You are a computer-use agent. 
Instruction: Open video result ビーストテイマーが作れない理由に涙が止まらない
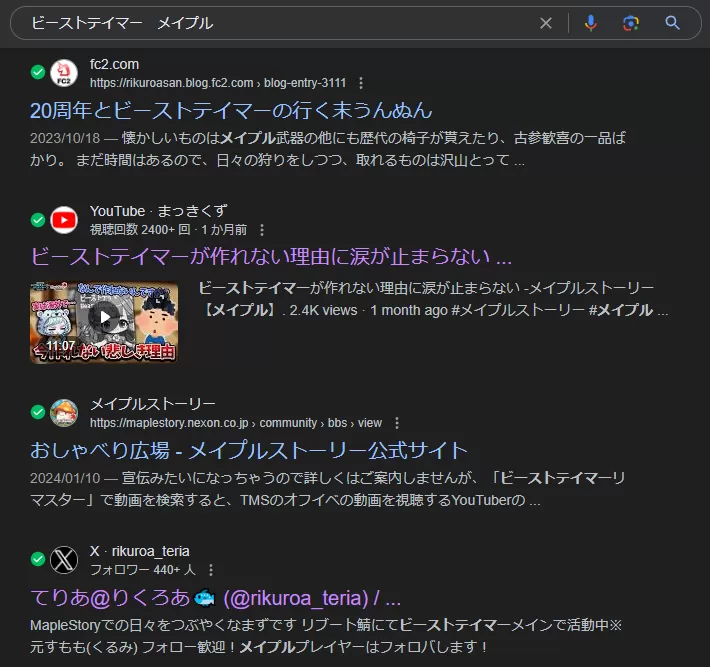[x=271, y=257]
